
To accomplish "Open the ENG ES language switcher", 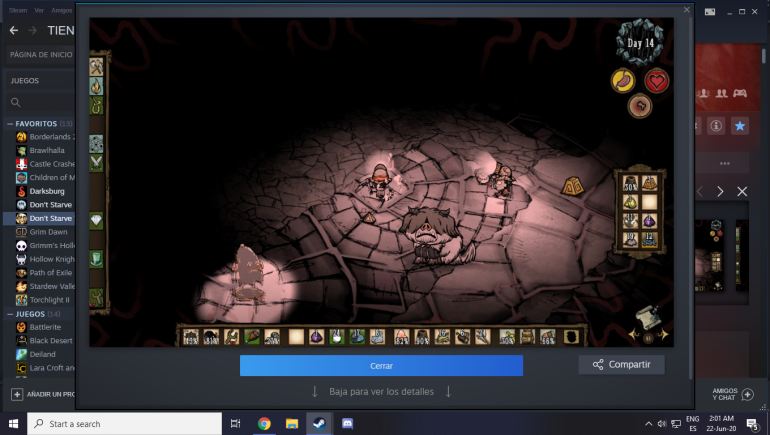I will (x=692, y=424).
